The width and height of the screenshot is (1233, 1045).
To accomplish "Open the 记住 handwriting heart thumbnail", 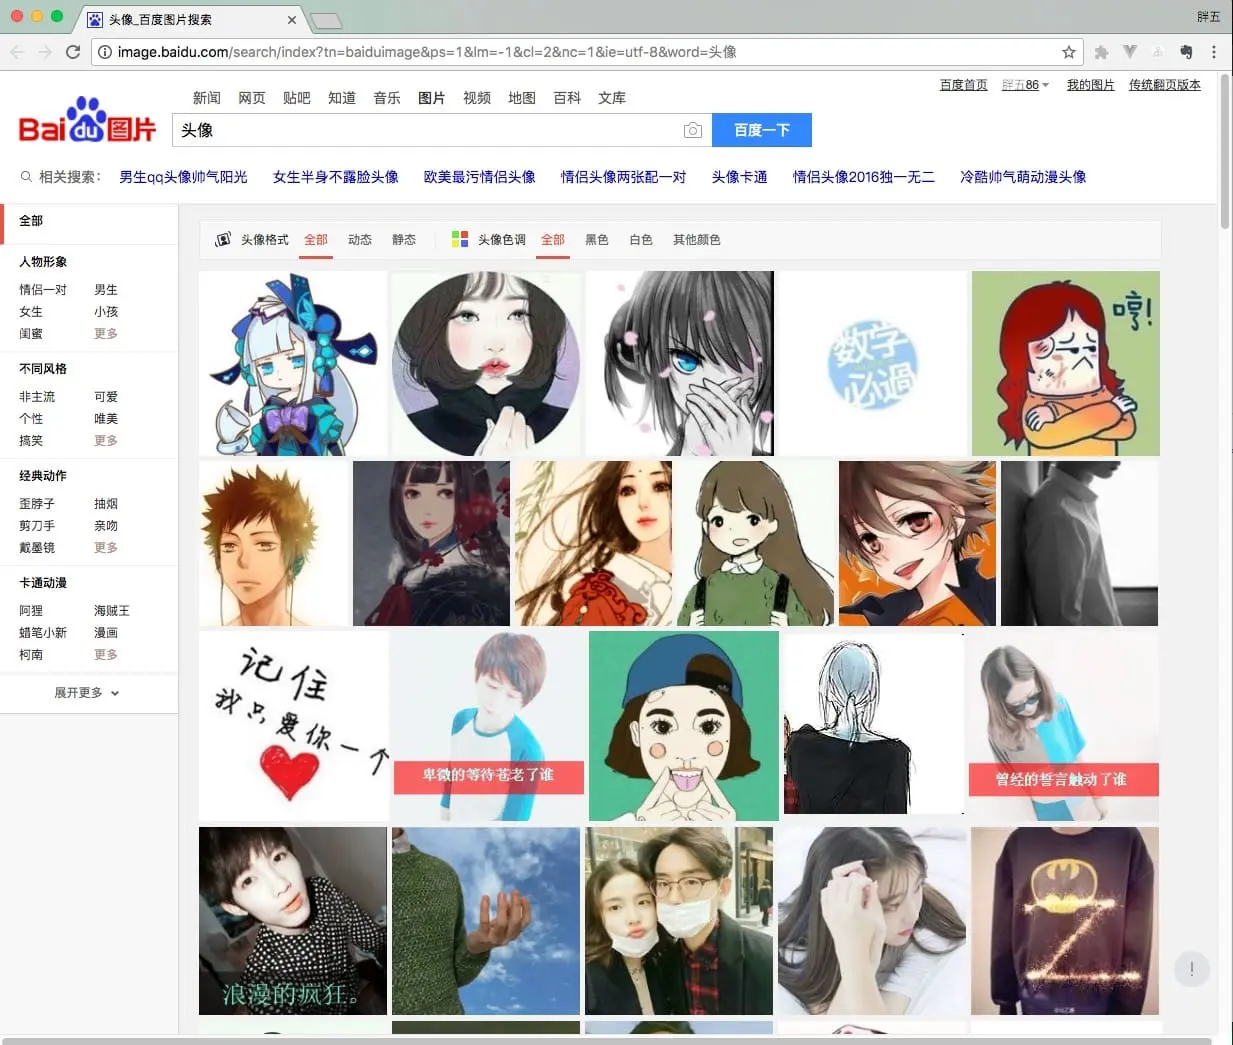I will (x=294, y=726).
